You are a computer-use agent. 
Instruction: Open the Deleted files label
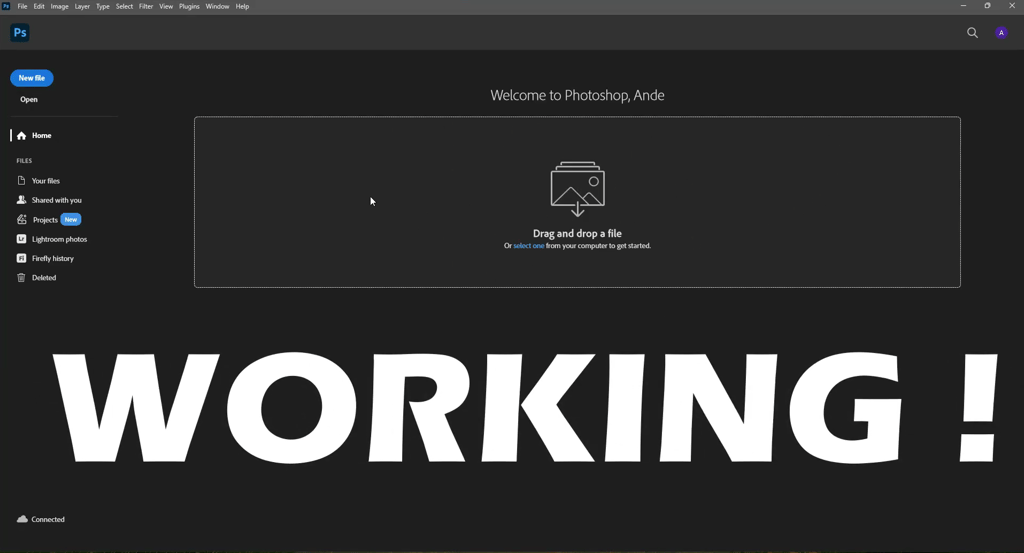[44, 277]
